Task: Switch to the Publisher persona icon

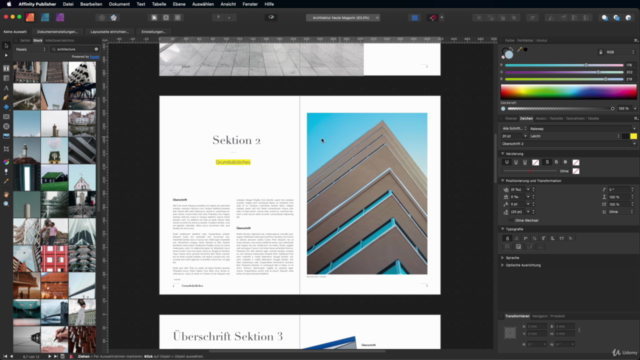Action: coord(30,17)
